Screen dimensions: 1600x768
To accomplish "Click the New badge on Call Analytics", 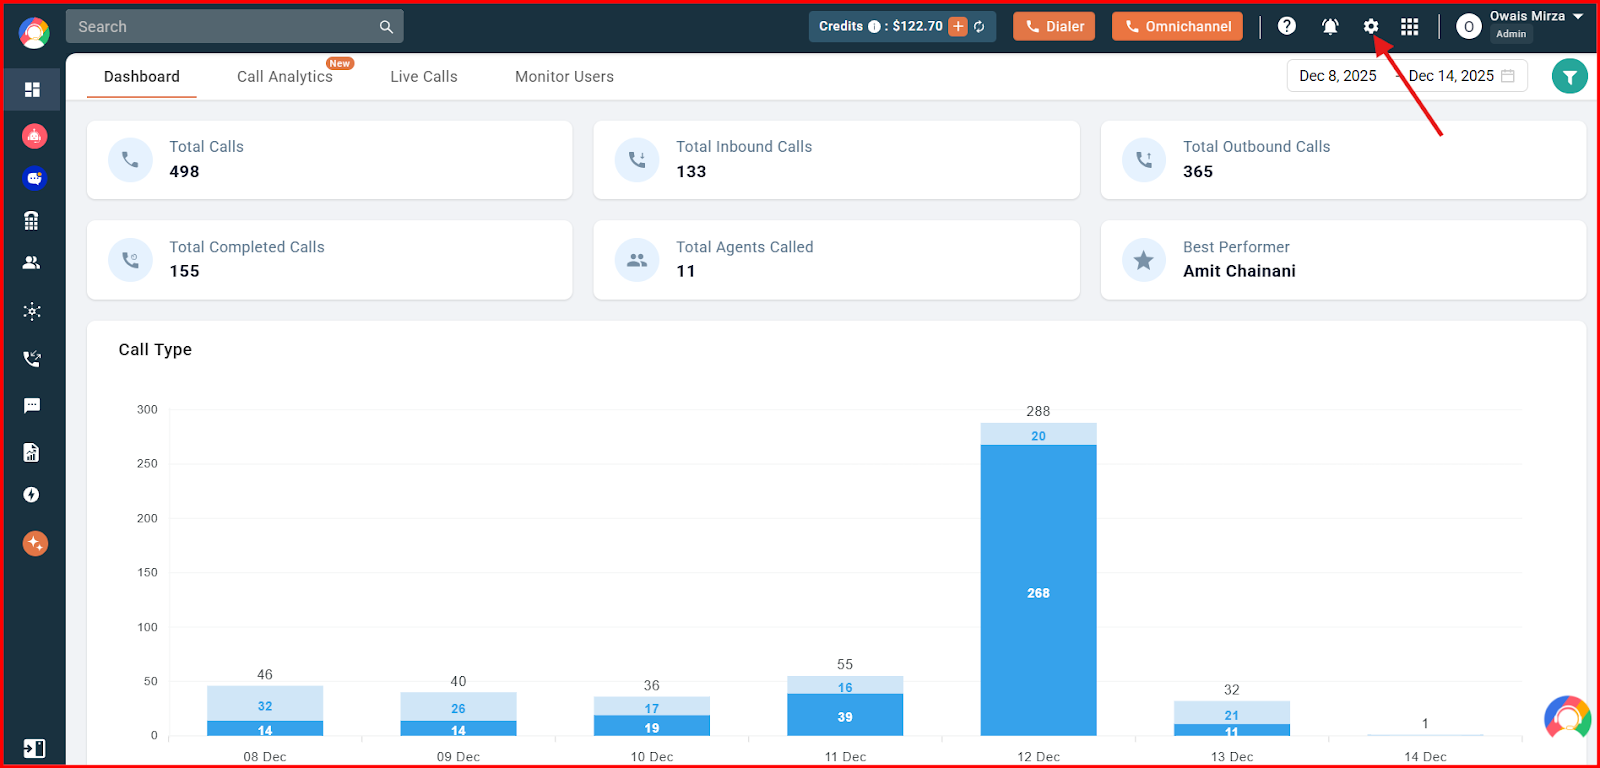I will [340, 63].
